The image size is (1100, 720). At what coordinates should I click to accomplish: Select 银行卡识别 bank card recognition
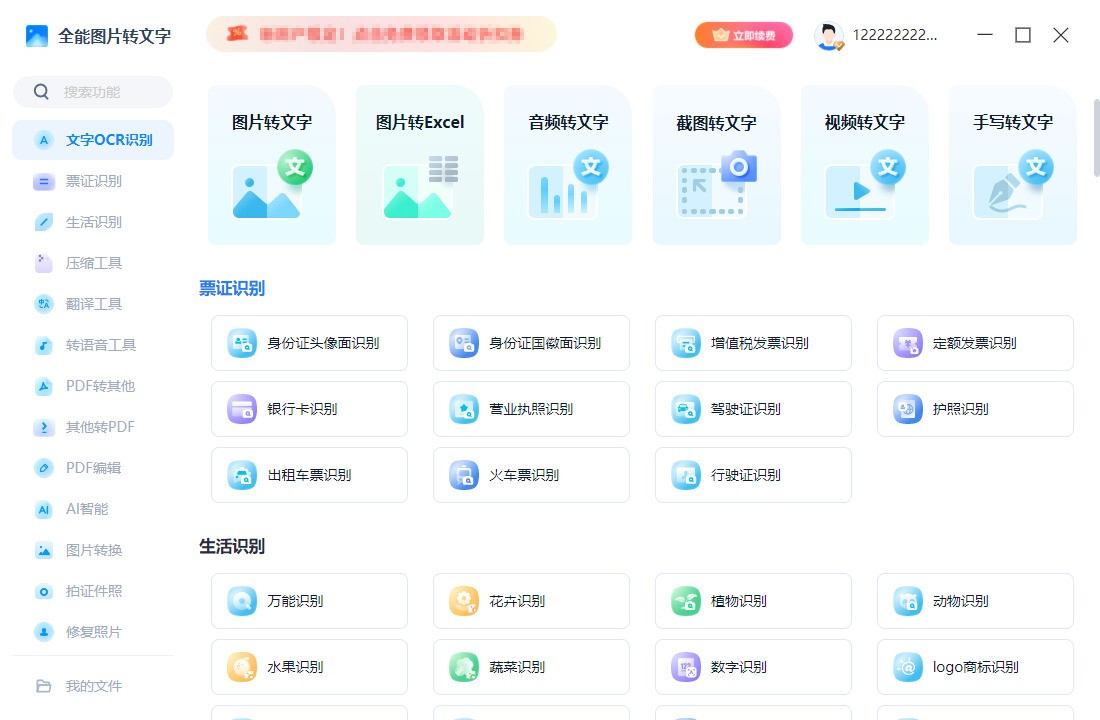click(x=309, y=408)
